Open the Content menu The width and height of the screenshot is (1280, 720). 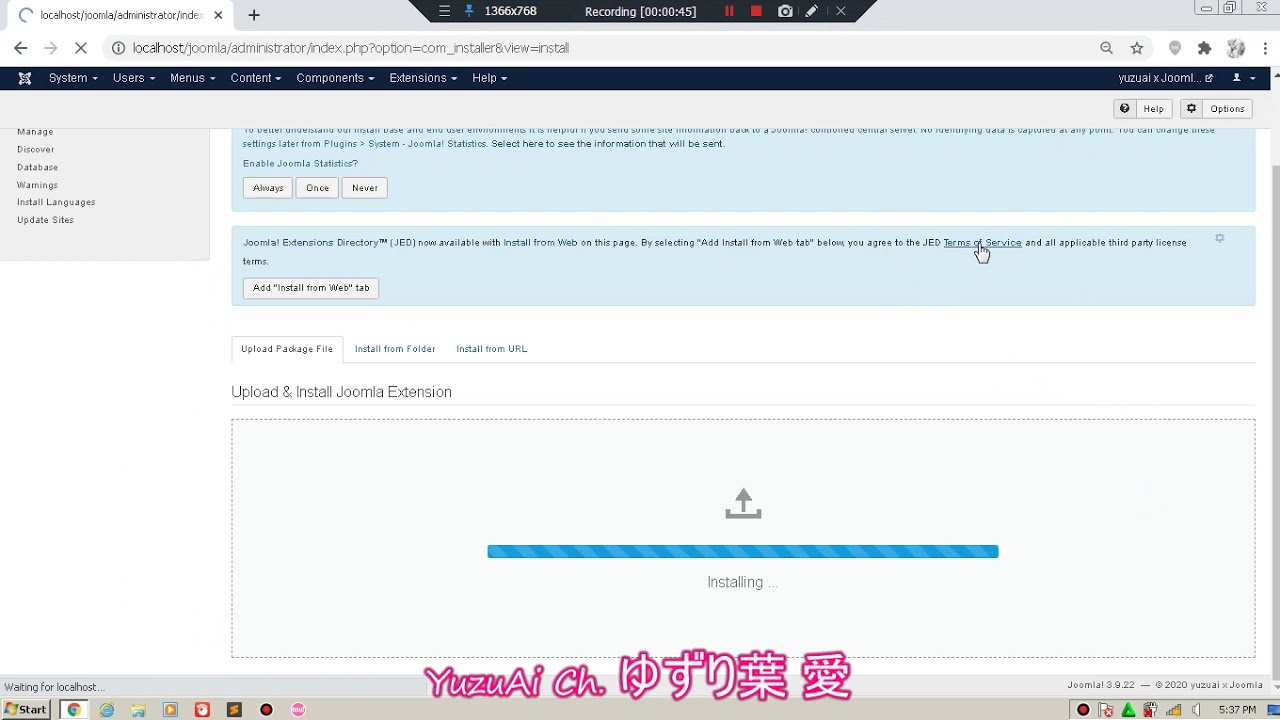(255, 78)
